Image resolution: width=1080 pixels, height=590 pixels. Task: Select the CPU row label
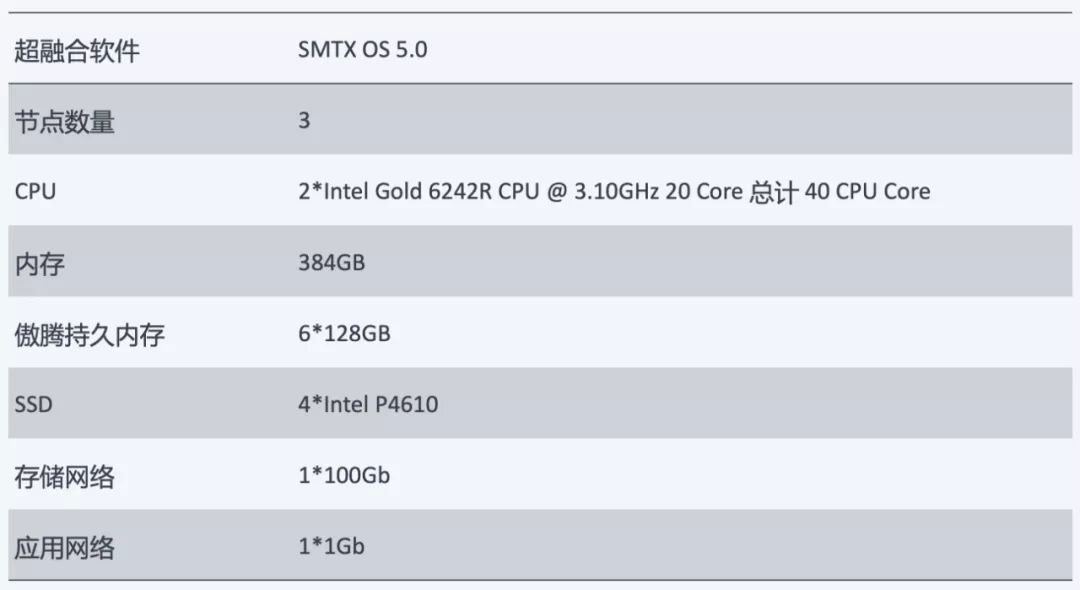pyautogui.click(x=35, y=191)
